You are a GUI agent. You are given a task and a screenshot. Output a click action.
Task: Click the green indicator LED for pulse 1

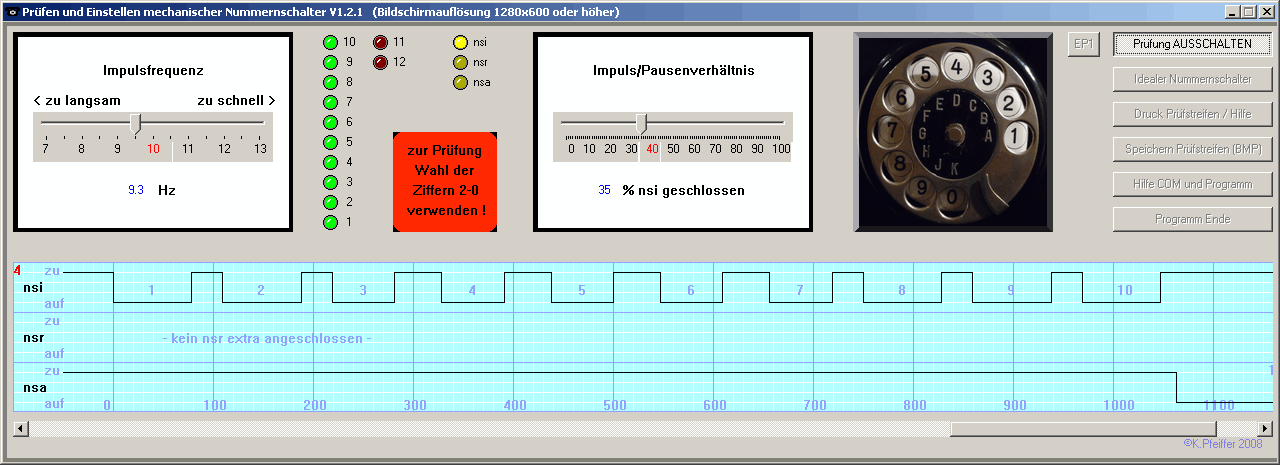(330, 222)
